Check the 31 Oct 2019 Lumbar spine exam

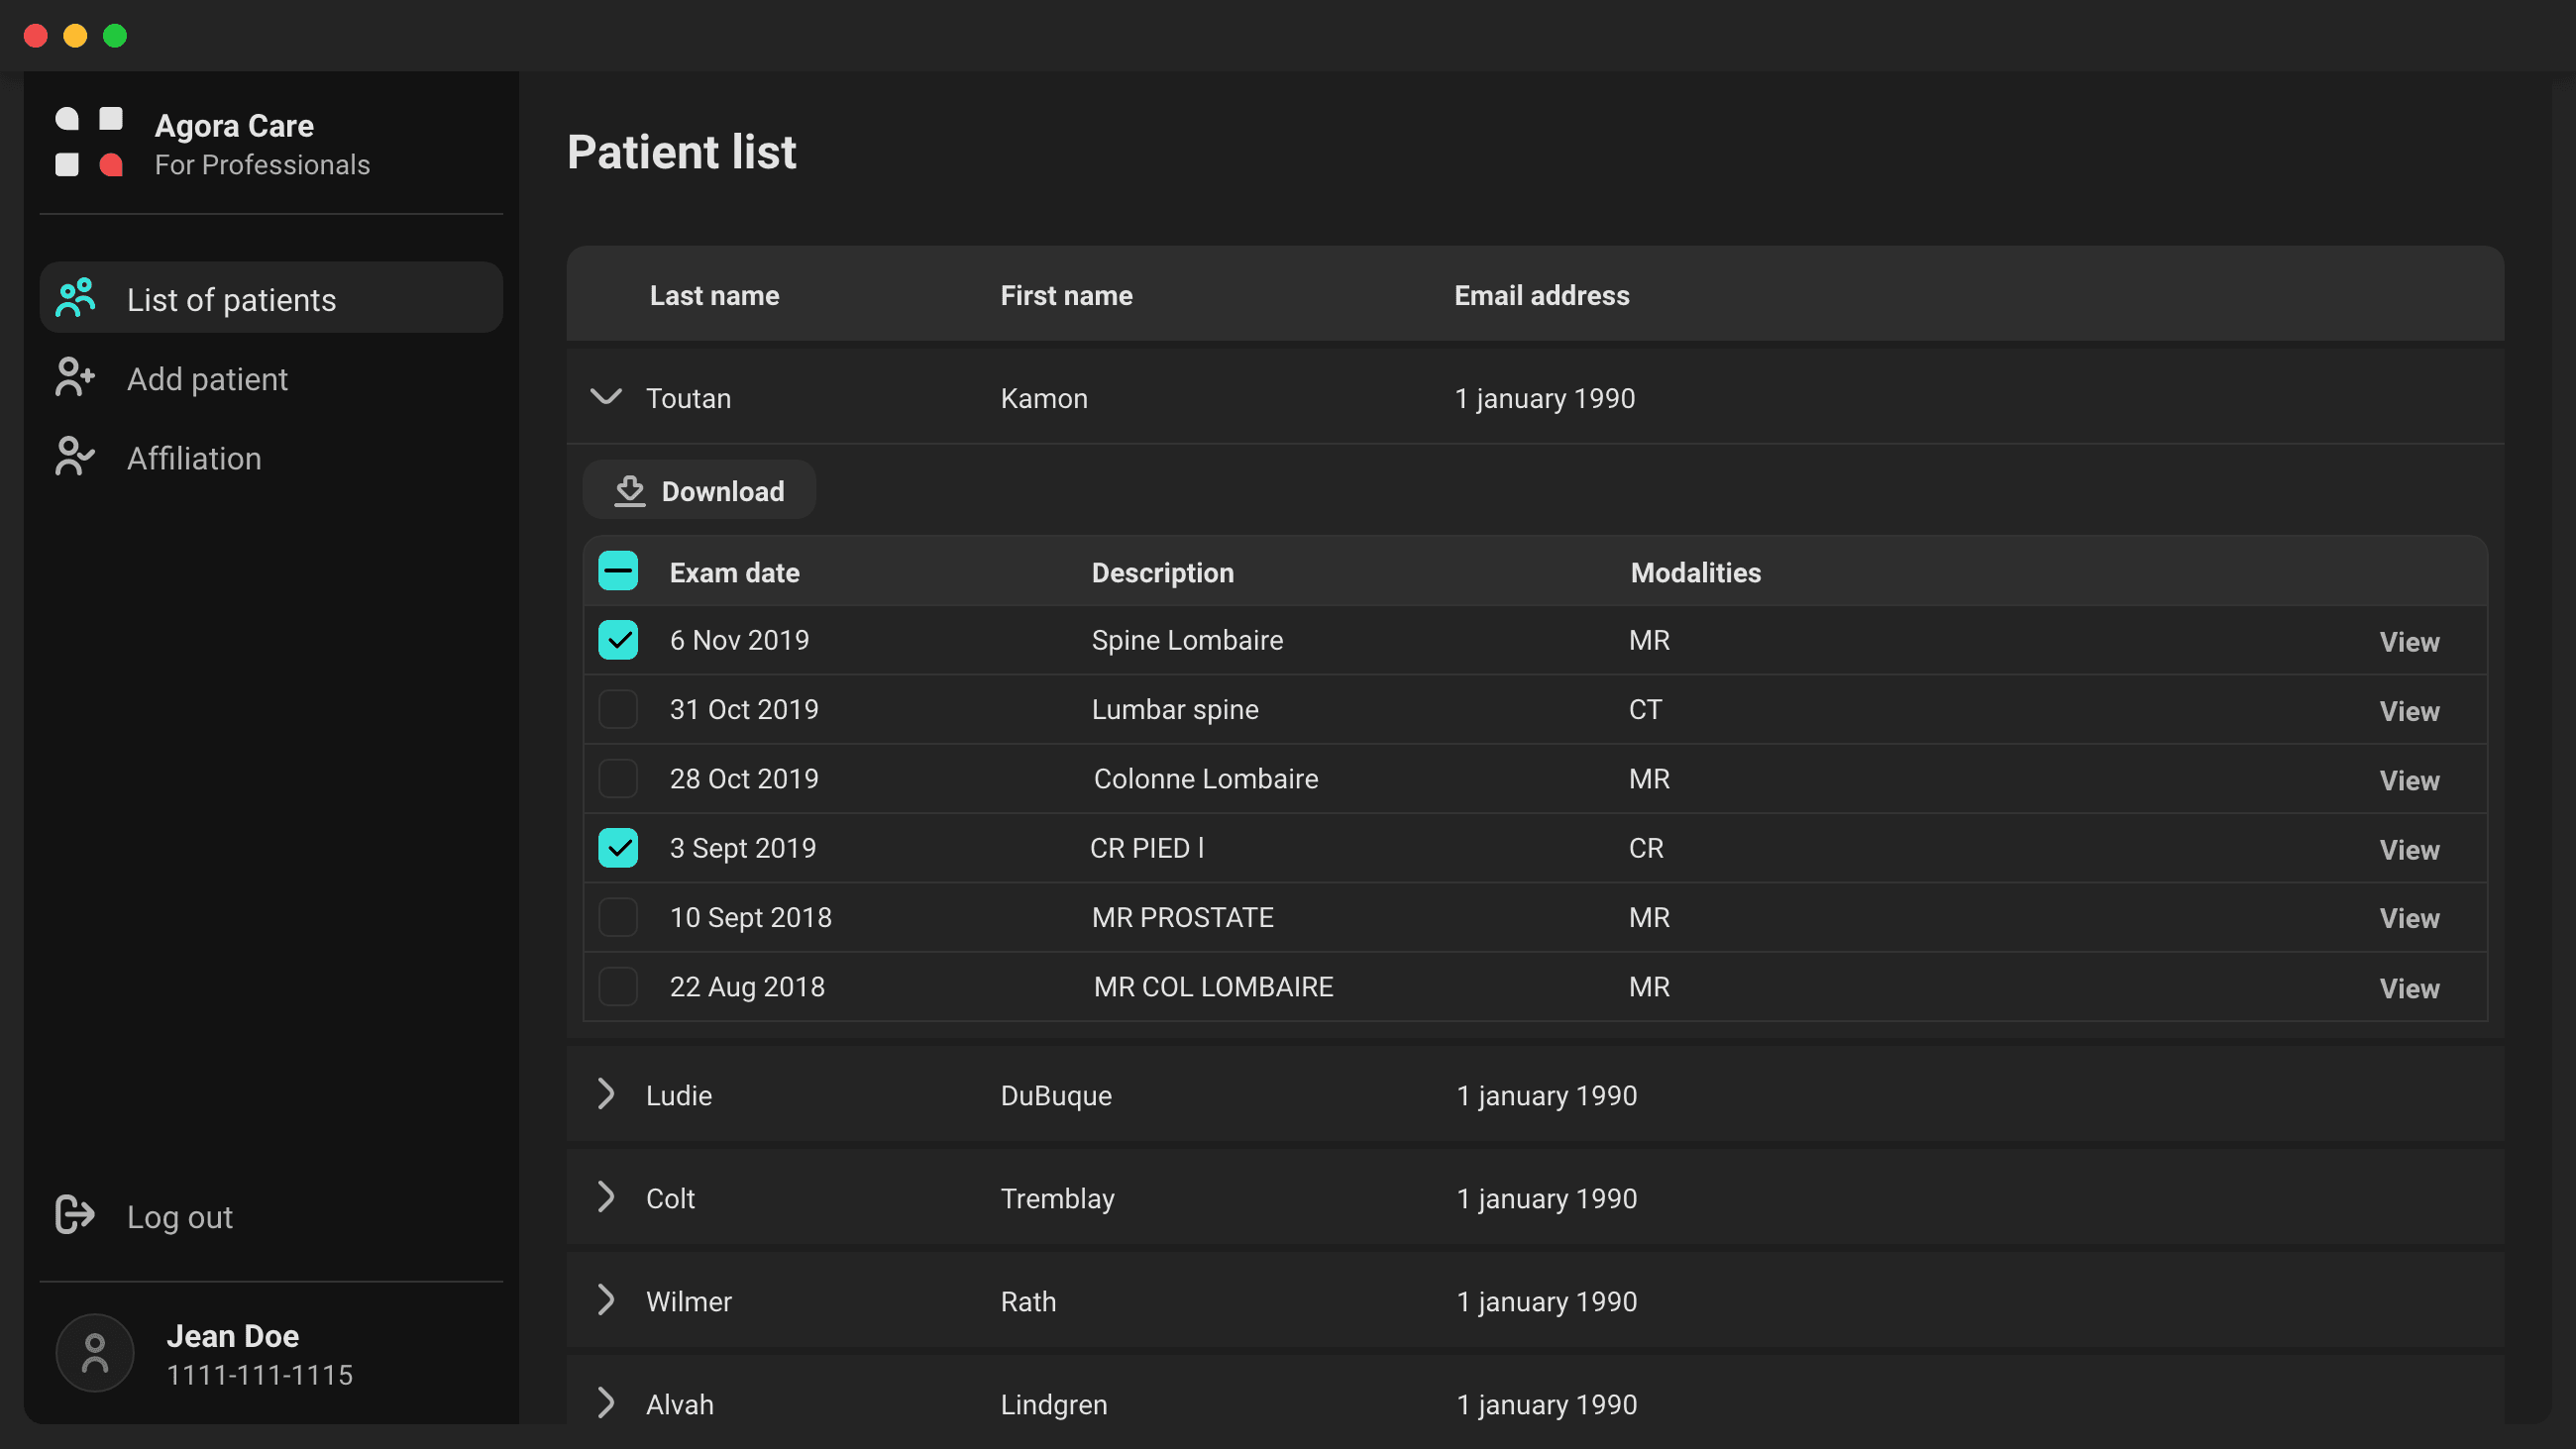(618, 709)
